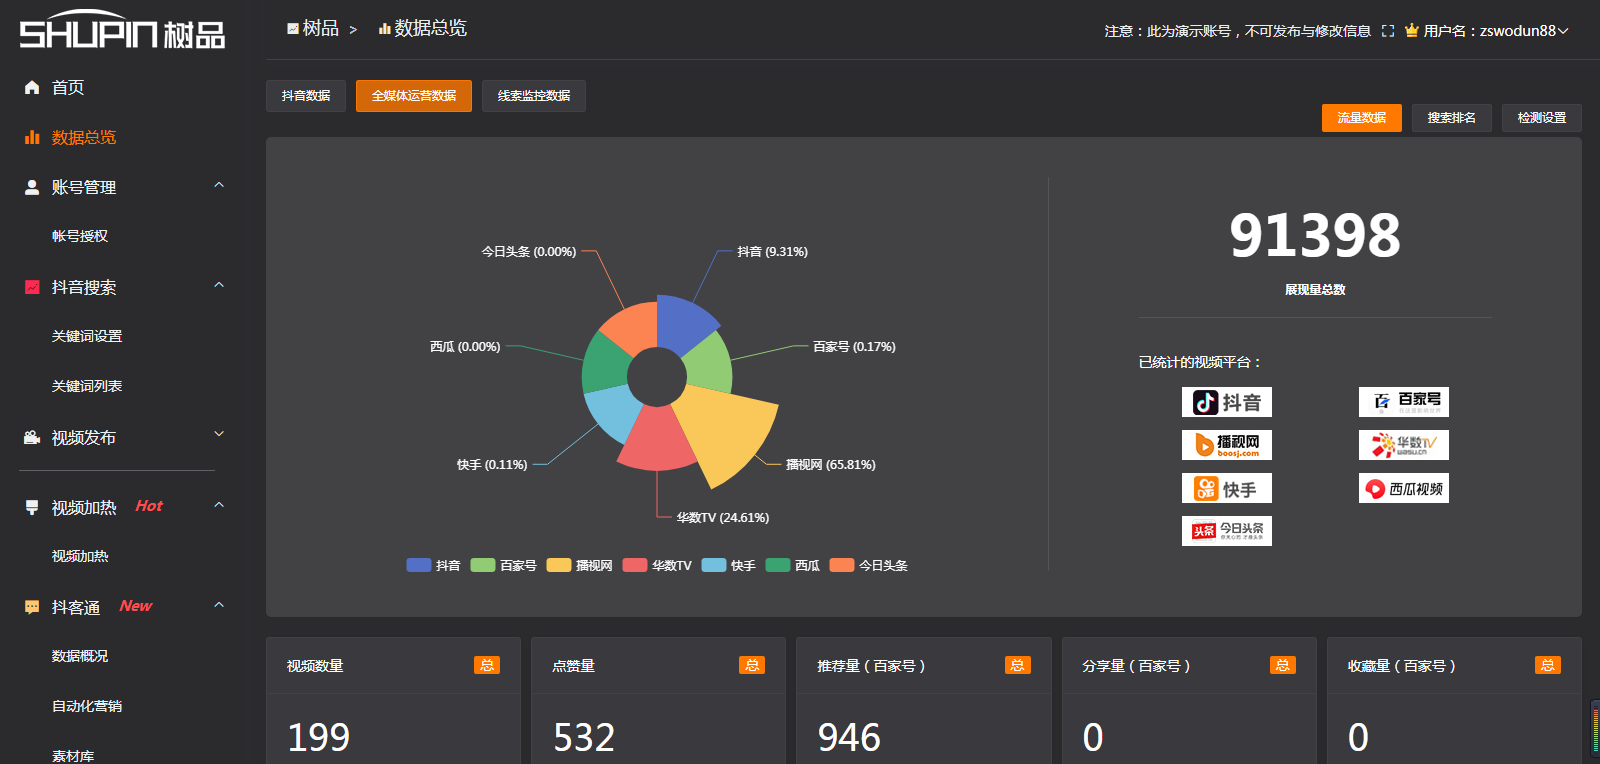Select the 搜索排名 view tab

[x=1452, y=118]
